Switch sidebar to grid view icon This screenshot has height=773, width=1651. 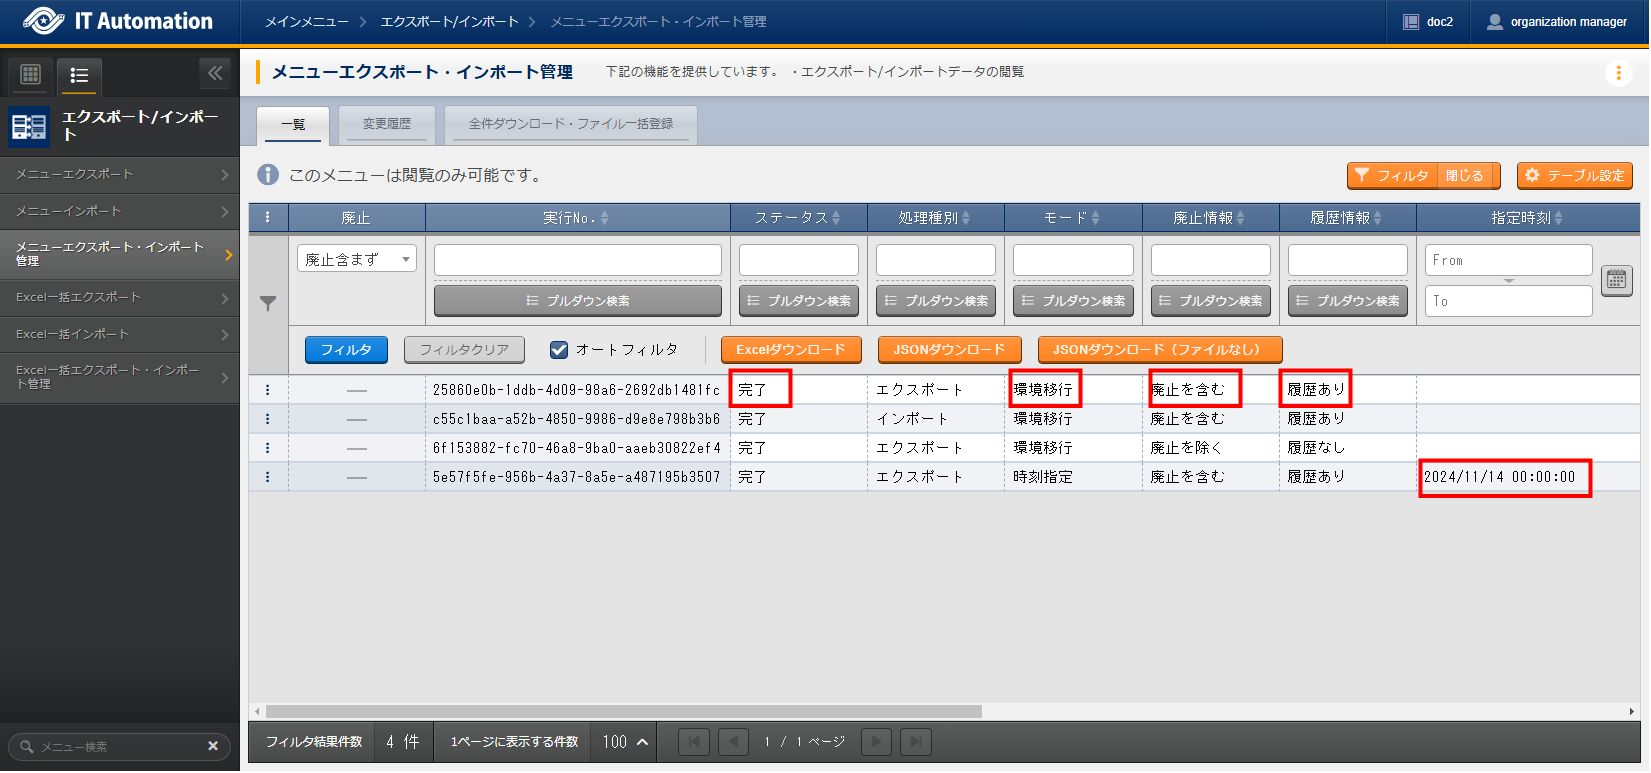pyautogui.click(x=31, y=74)
